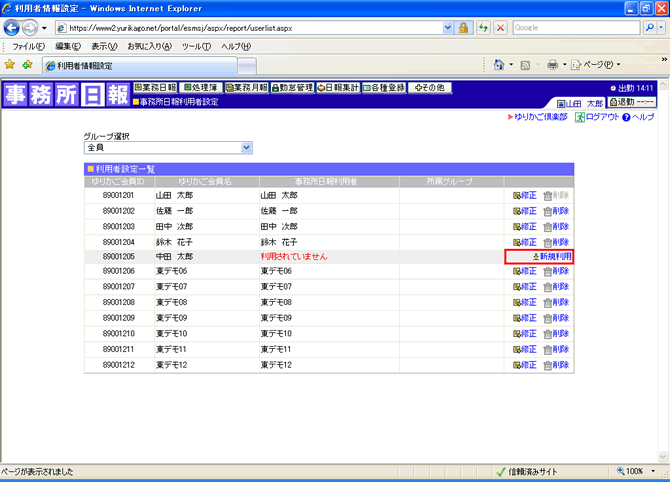Click the red 利用されていません text

click(x=294, y=256)
